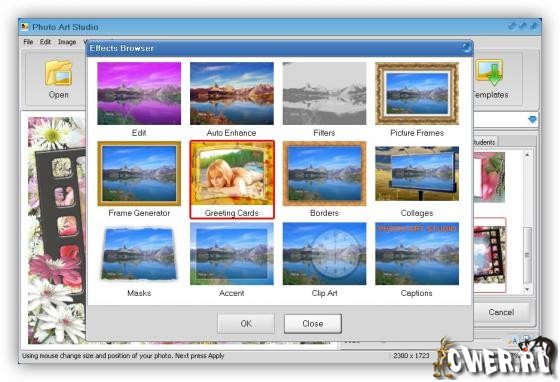Viewport: 560px width, 382px height.
Task: Select the pink flower template thumbnail
Action: [489, 177]
